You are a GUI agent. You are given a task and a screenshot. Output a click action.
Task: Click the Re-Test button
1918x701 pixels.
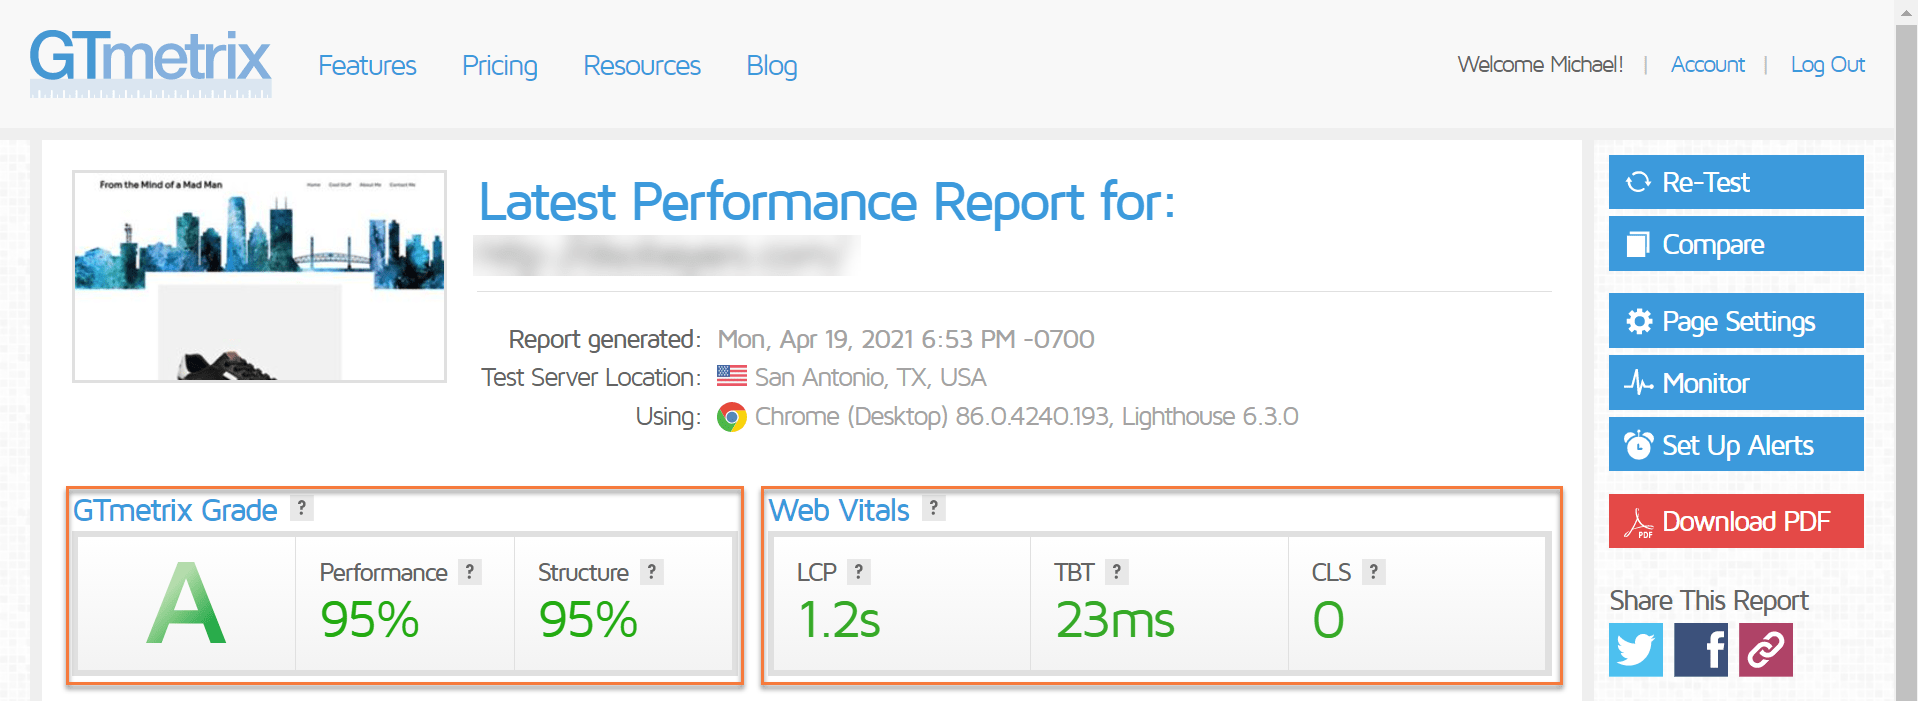pyautogui.click(x=1735, y=182)
